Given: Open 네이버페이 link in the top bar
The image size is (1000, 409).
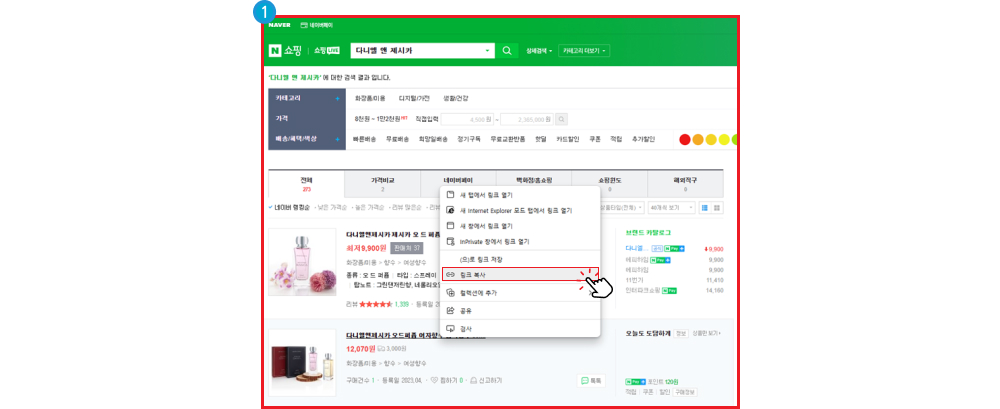Looking at the screenshot, I should [317, 25].
